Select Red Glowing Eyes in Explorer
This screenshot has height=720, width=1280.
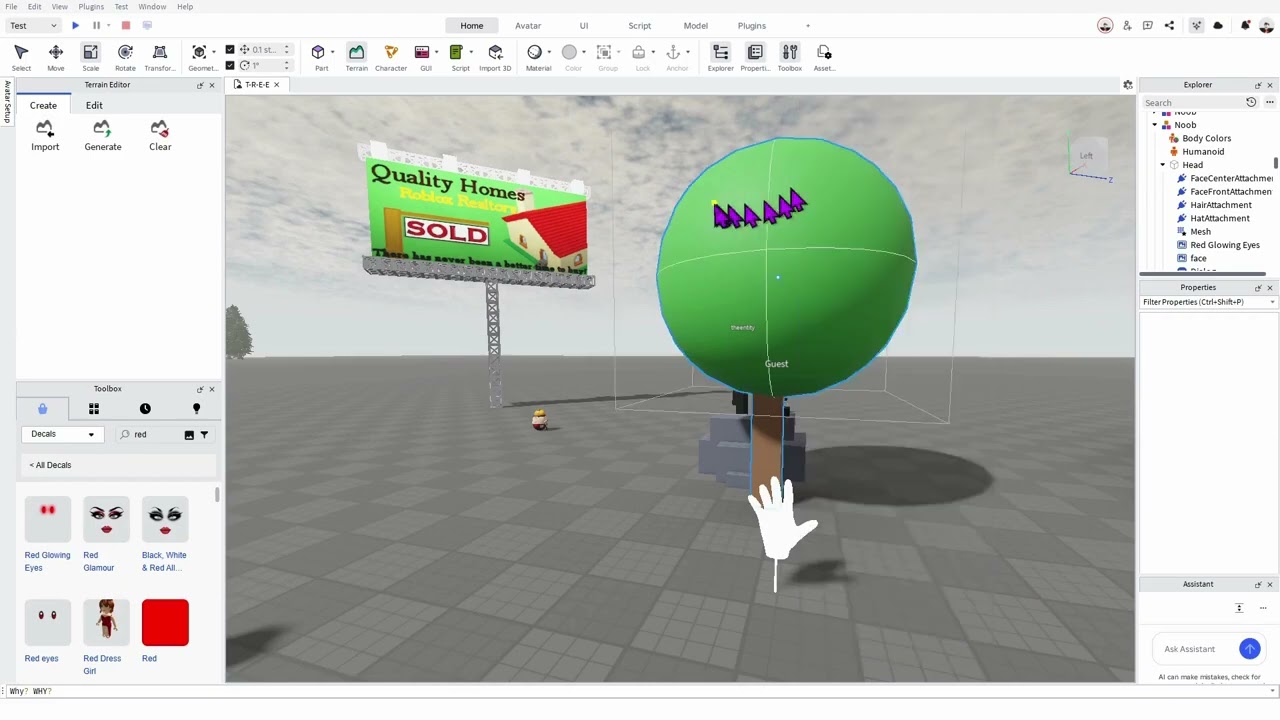click(x=1224, y=245)
